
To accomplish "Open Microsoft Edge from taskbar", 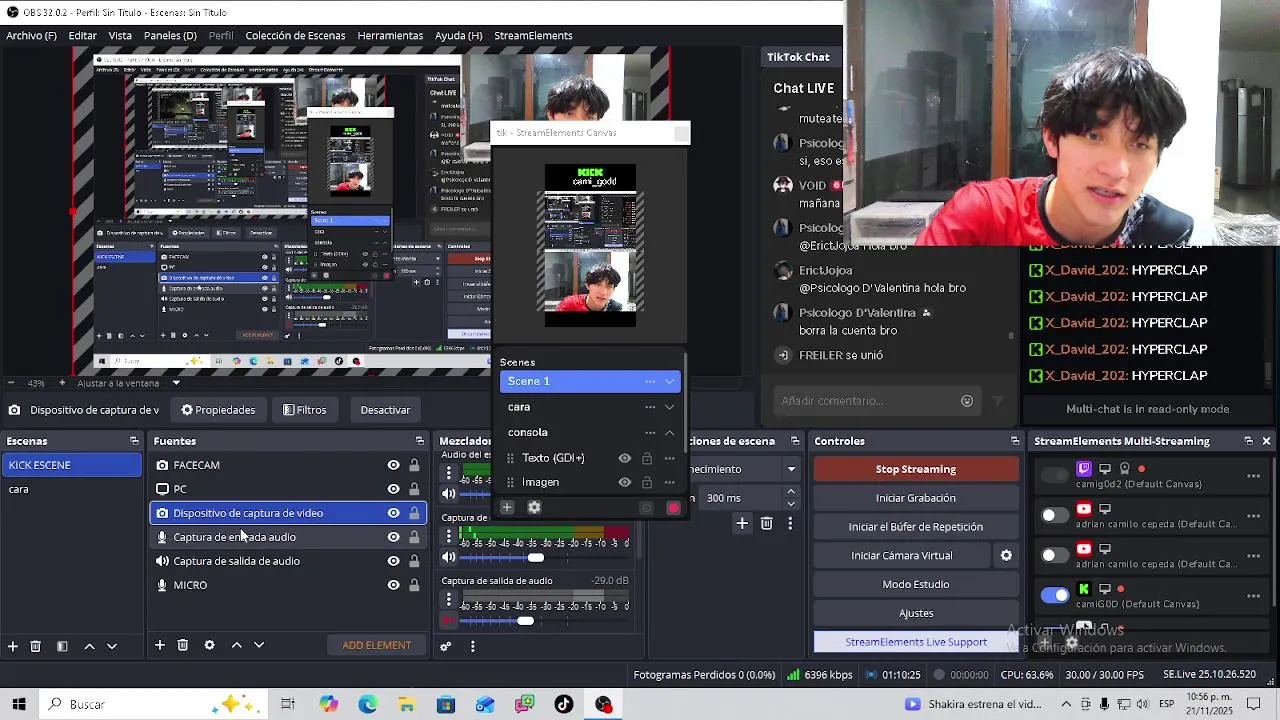I will (367, 704).
